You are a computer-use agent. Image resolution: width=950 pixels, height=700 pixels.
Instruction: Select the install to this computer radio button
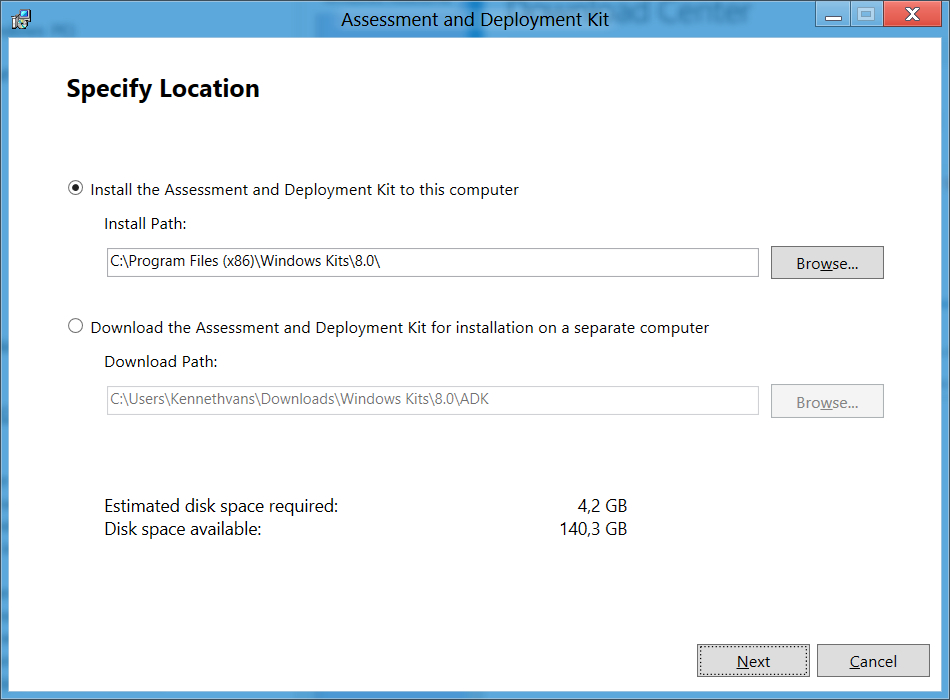point(75,188)
